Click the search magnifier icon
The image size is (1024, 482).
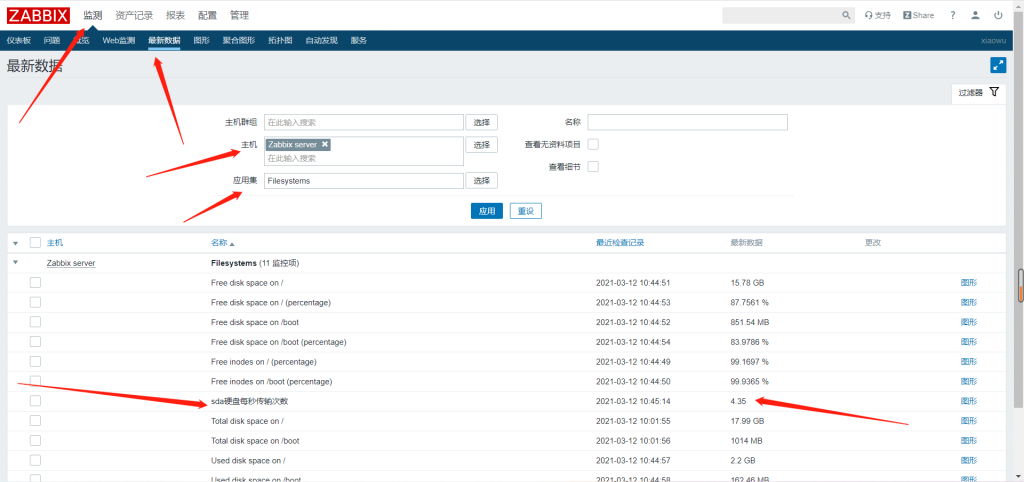coord(847,15)
